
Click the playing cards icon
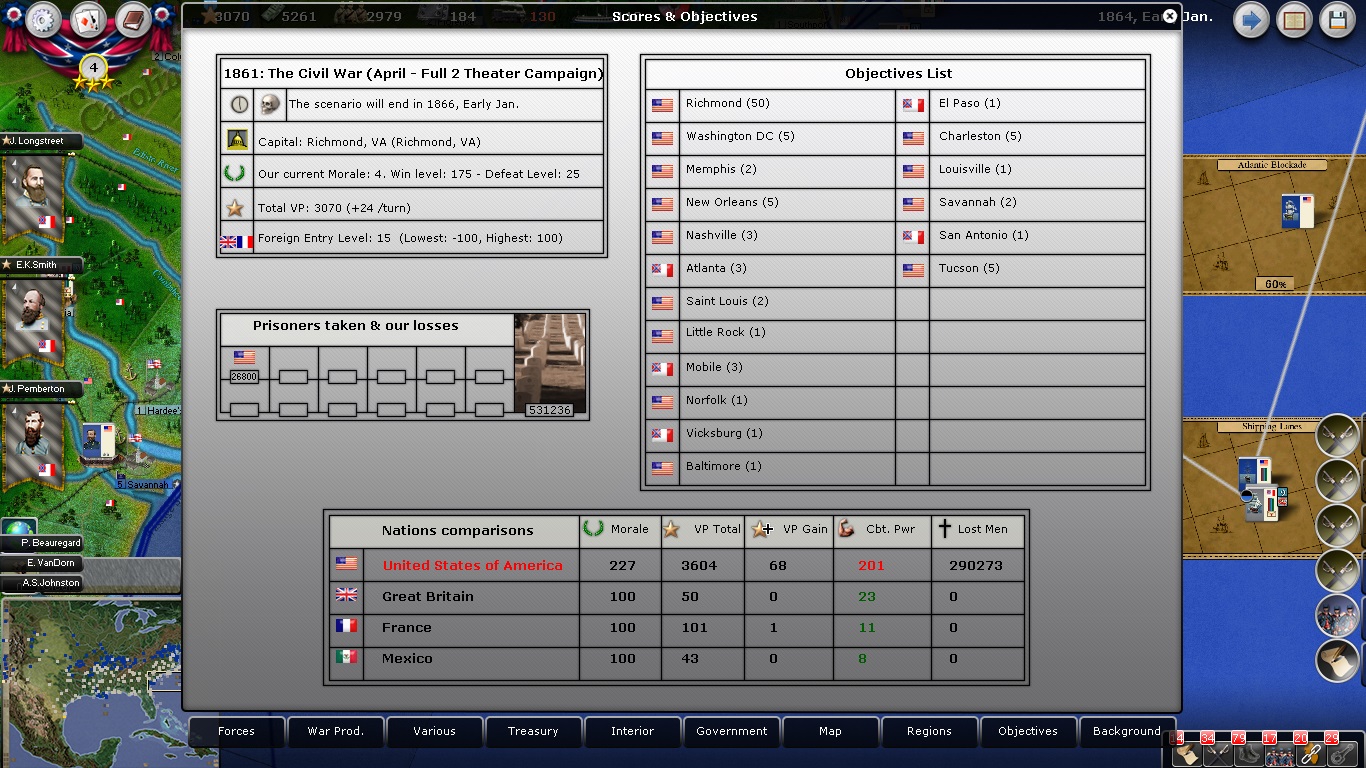tap(89, 20)
